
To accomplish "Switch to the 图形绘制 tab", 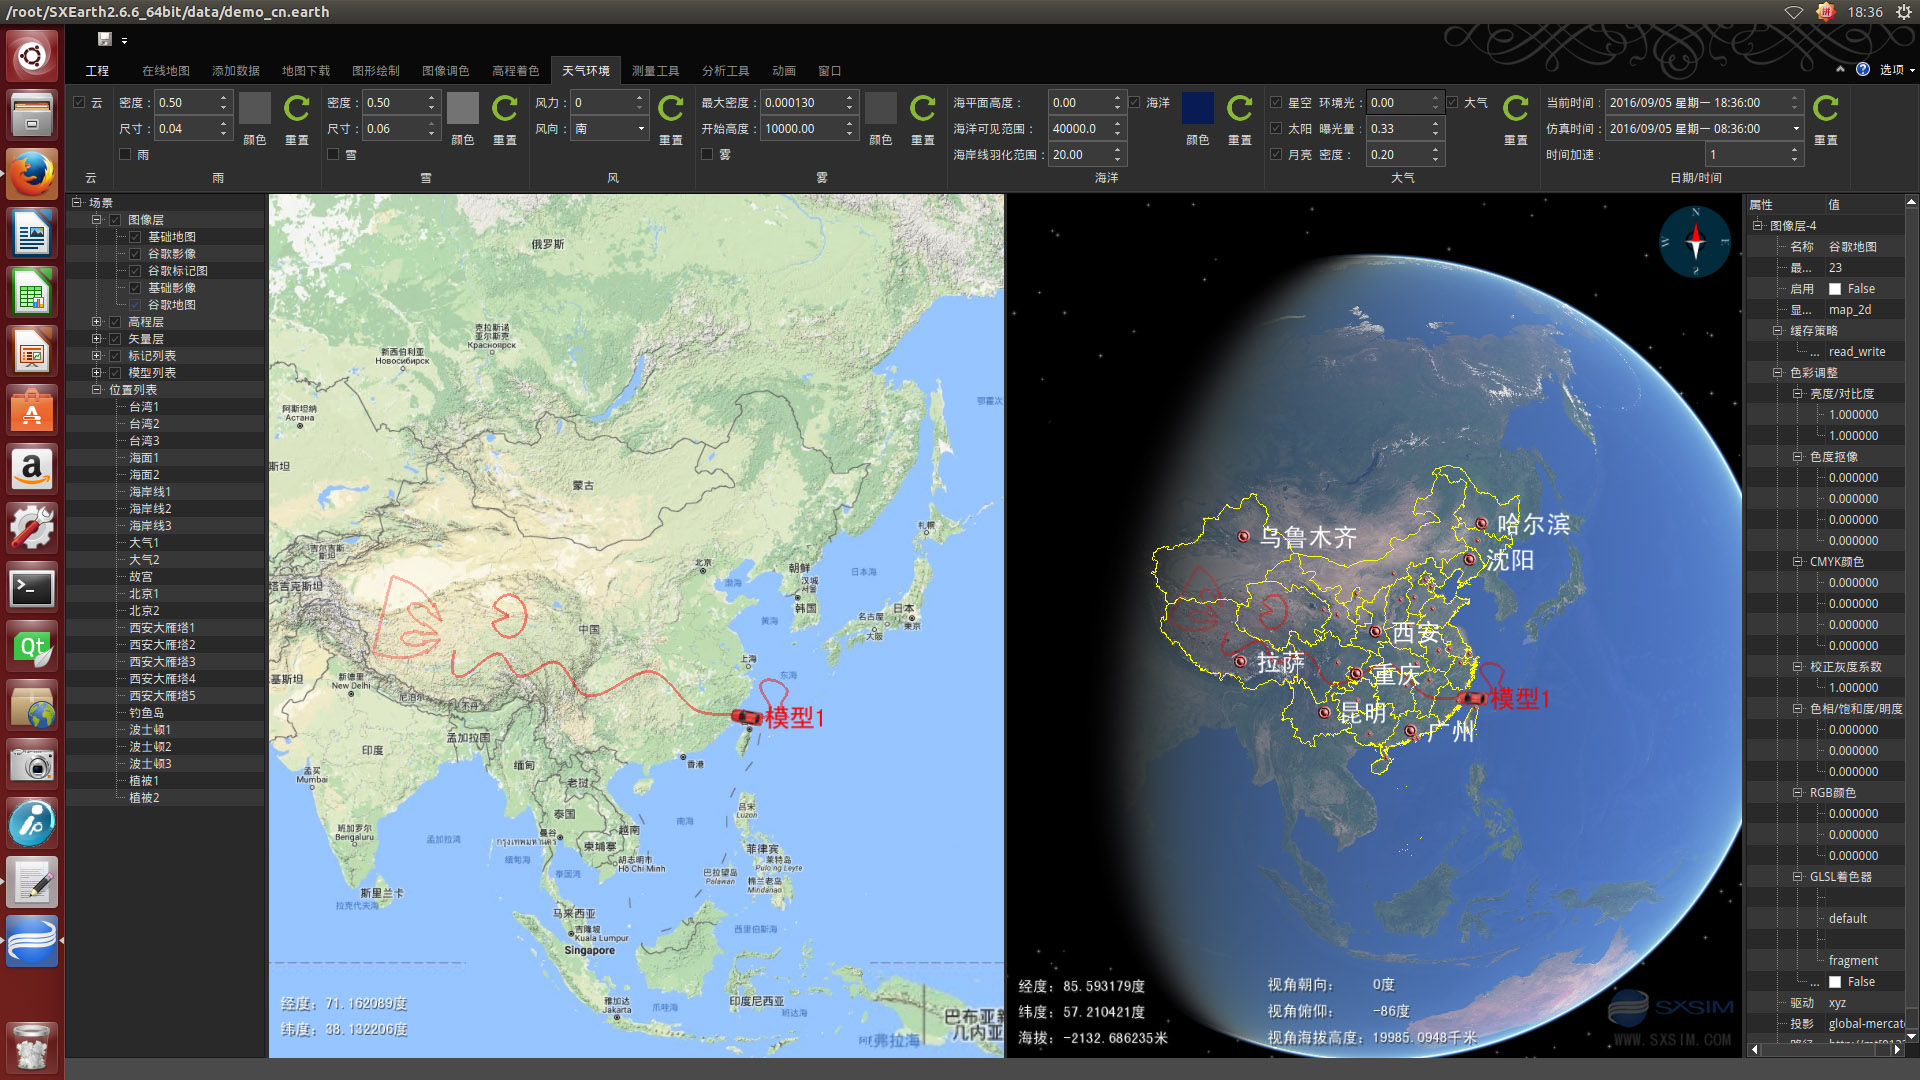I will (x=376, y=71).
